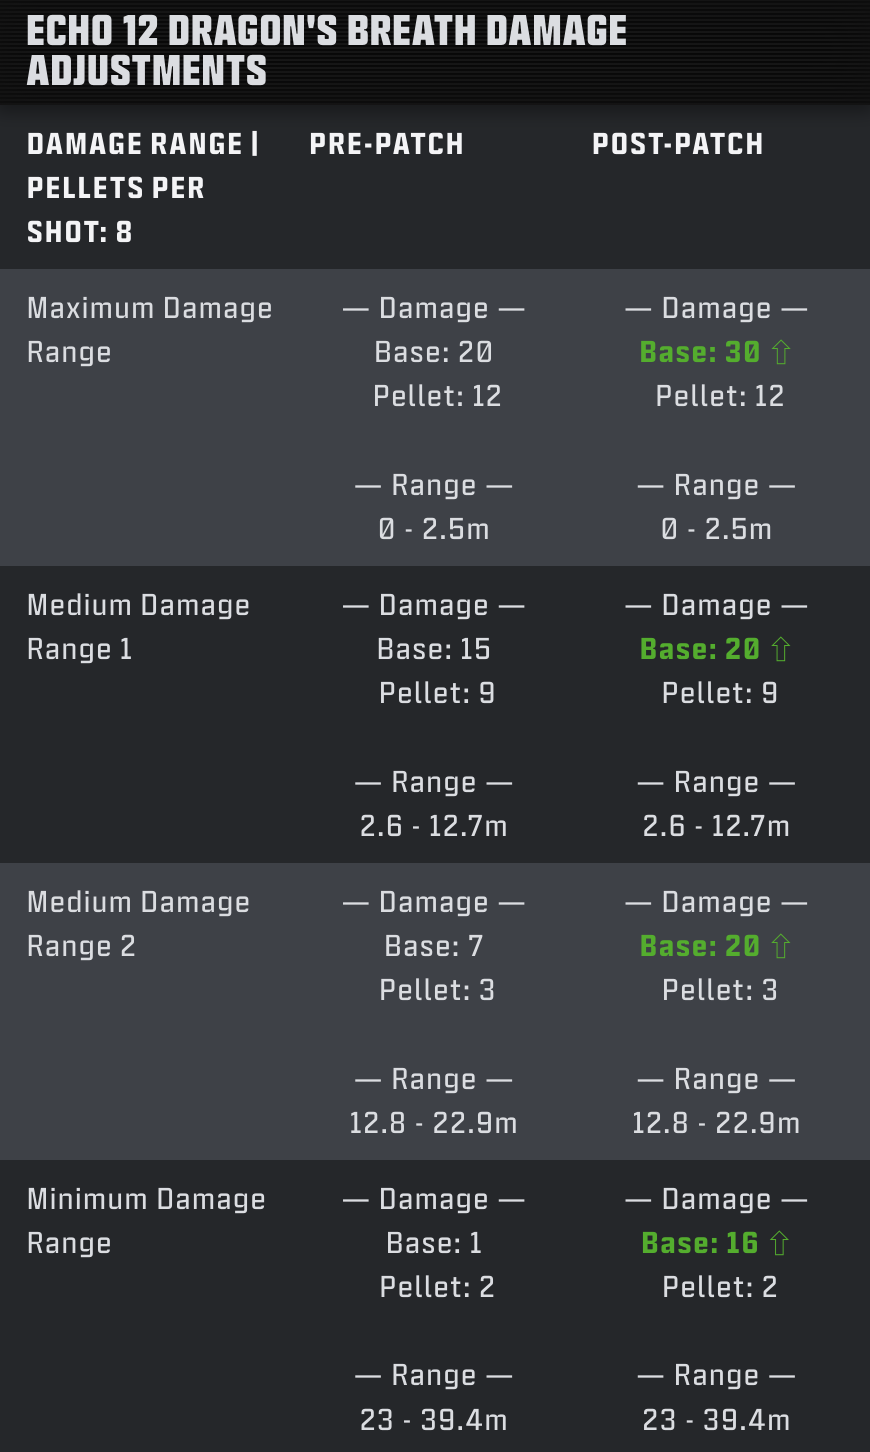Screen dimensions: 870x1452
Task: Click the up arrow in Medium Damage Range 2 row
Action: (781, 946)
